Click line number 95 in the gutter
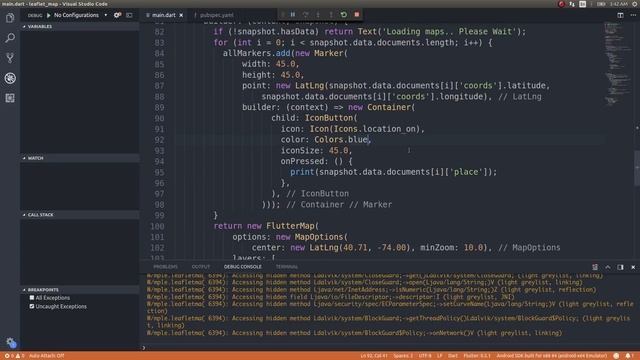The width and height of the screenshot is (640, 360). click(159, 172)
